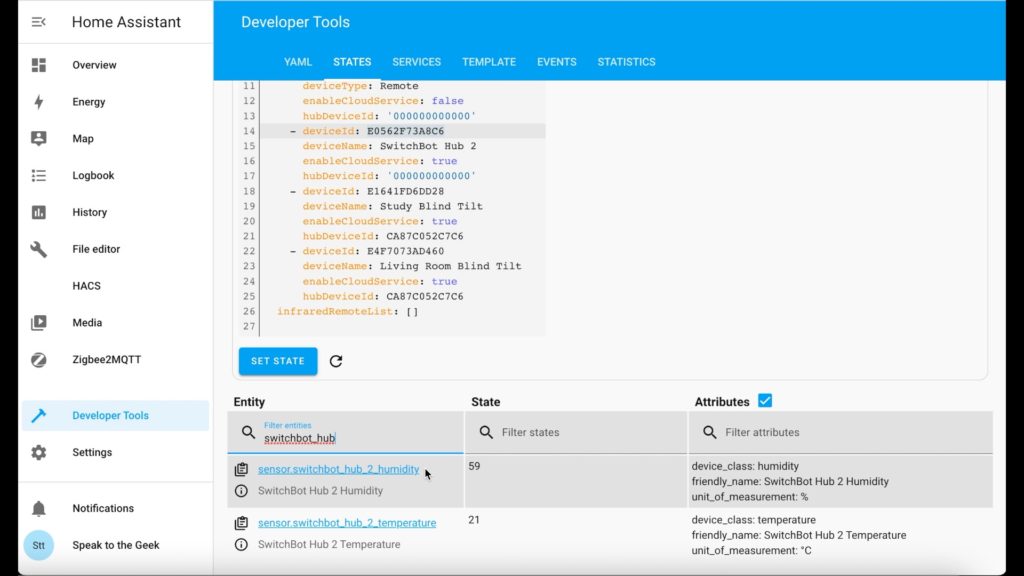Click the humidity state value 59
Image resolution: width=1024 pixels, height=576 pixels.
(474, 466)
